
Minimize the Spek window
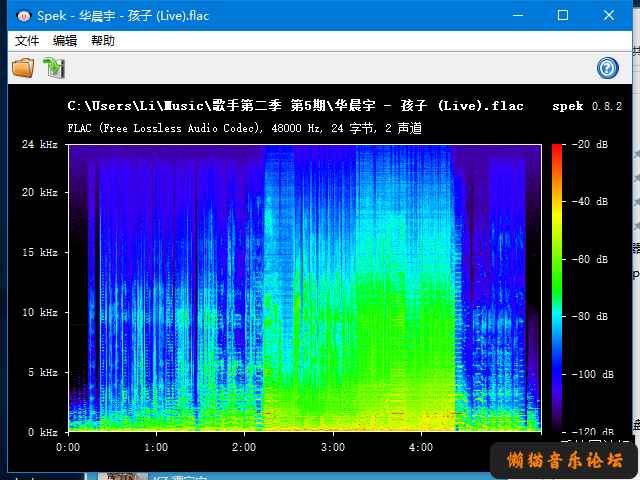518,16
